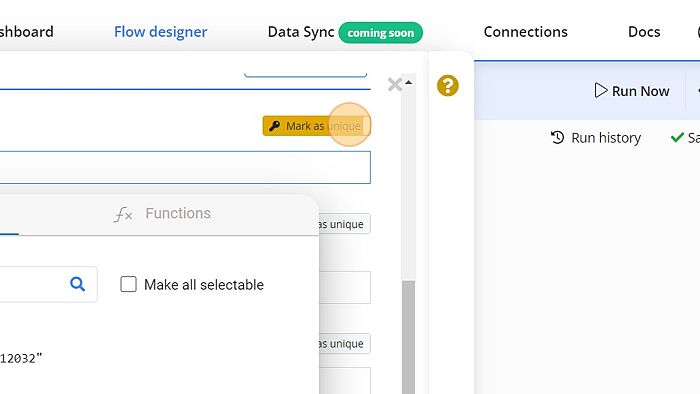
Task: Click the yellow Mark as unique button
Action: (x=317, y=126)
